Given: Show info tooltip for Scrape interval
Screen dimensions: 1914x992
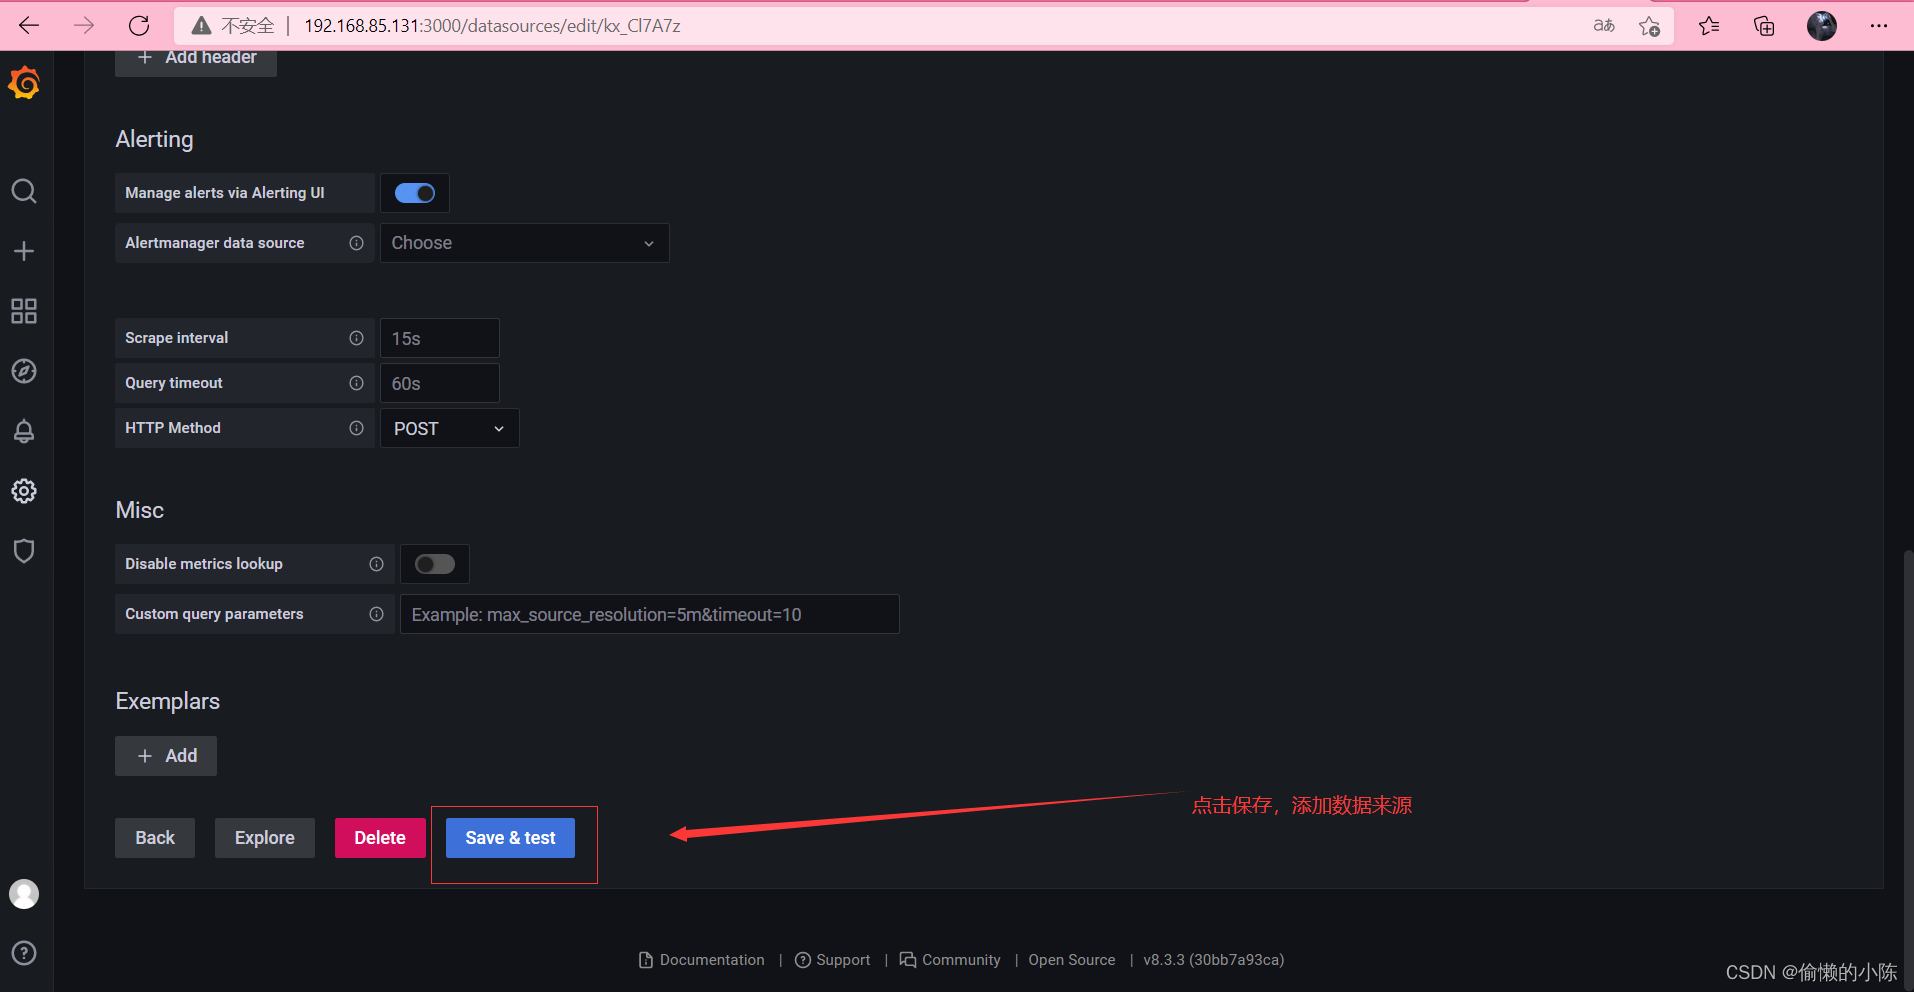Looking at the screenshot, I should [356, 338].
